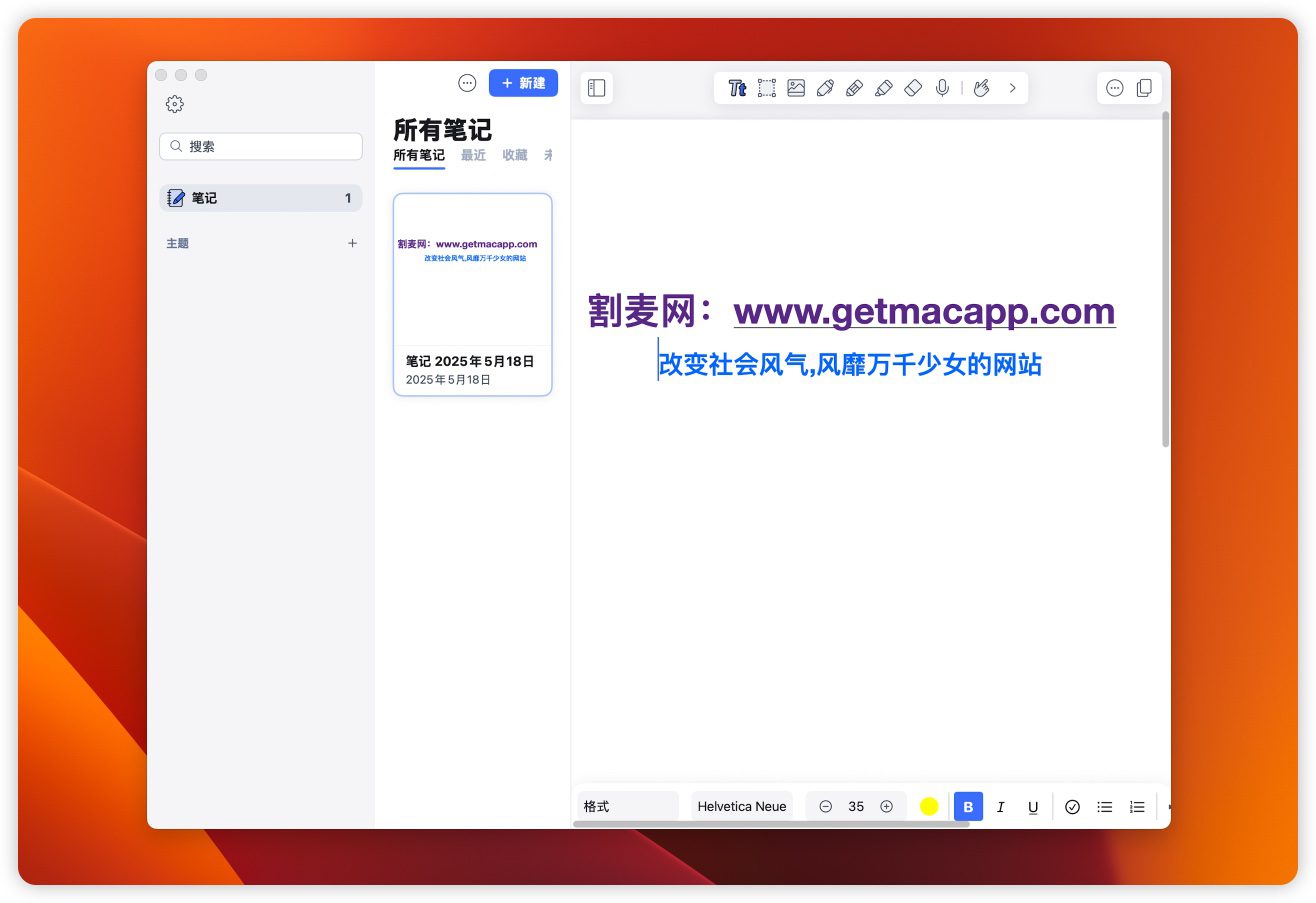The image size is (1316, 903).
Task: Create a note with 新建 button
Action: pyautogui.click(x=523, y=83)
